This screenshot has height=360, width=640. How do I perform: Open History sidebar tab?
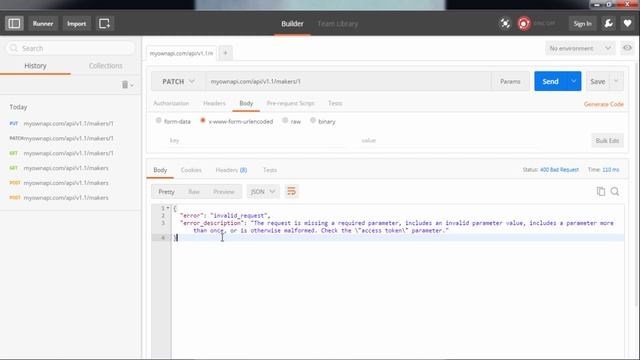35,66
